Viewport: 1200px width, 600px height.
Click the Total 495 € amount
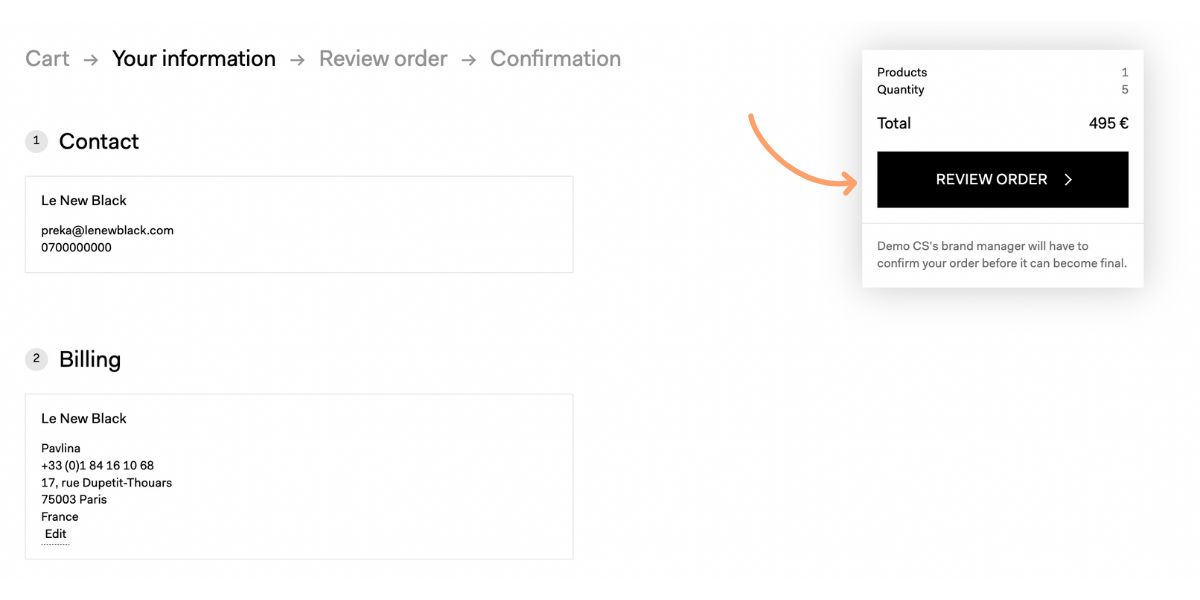1109,124
